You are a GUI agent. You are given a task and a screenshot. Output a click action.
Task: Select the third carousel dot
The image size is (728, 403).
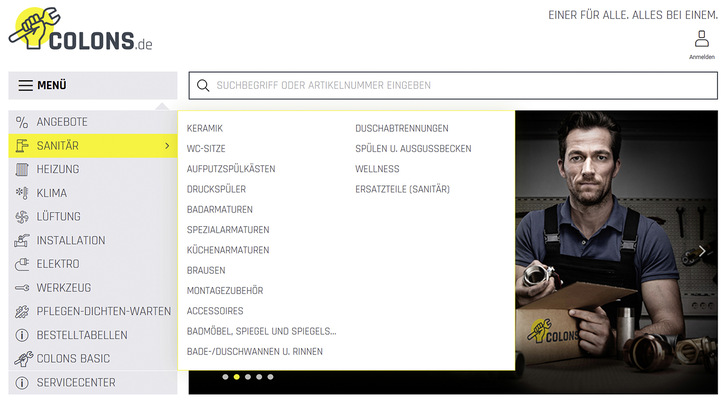(248, 377)
